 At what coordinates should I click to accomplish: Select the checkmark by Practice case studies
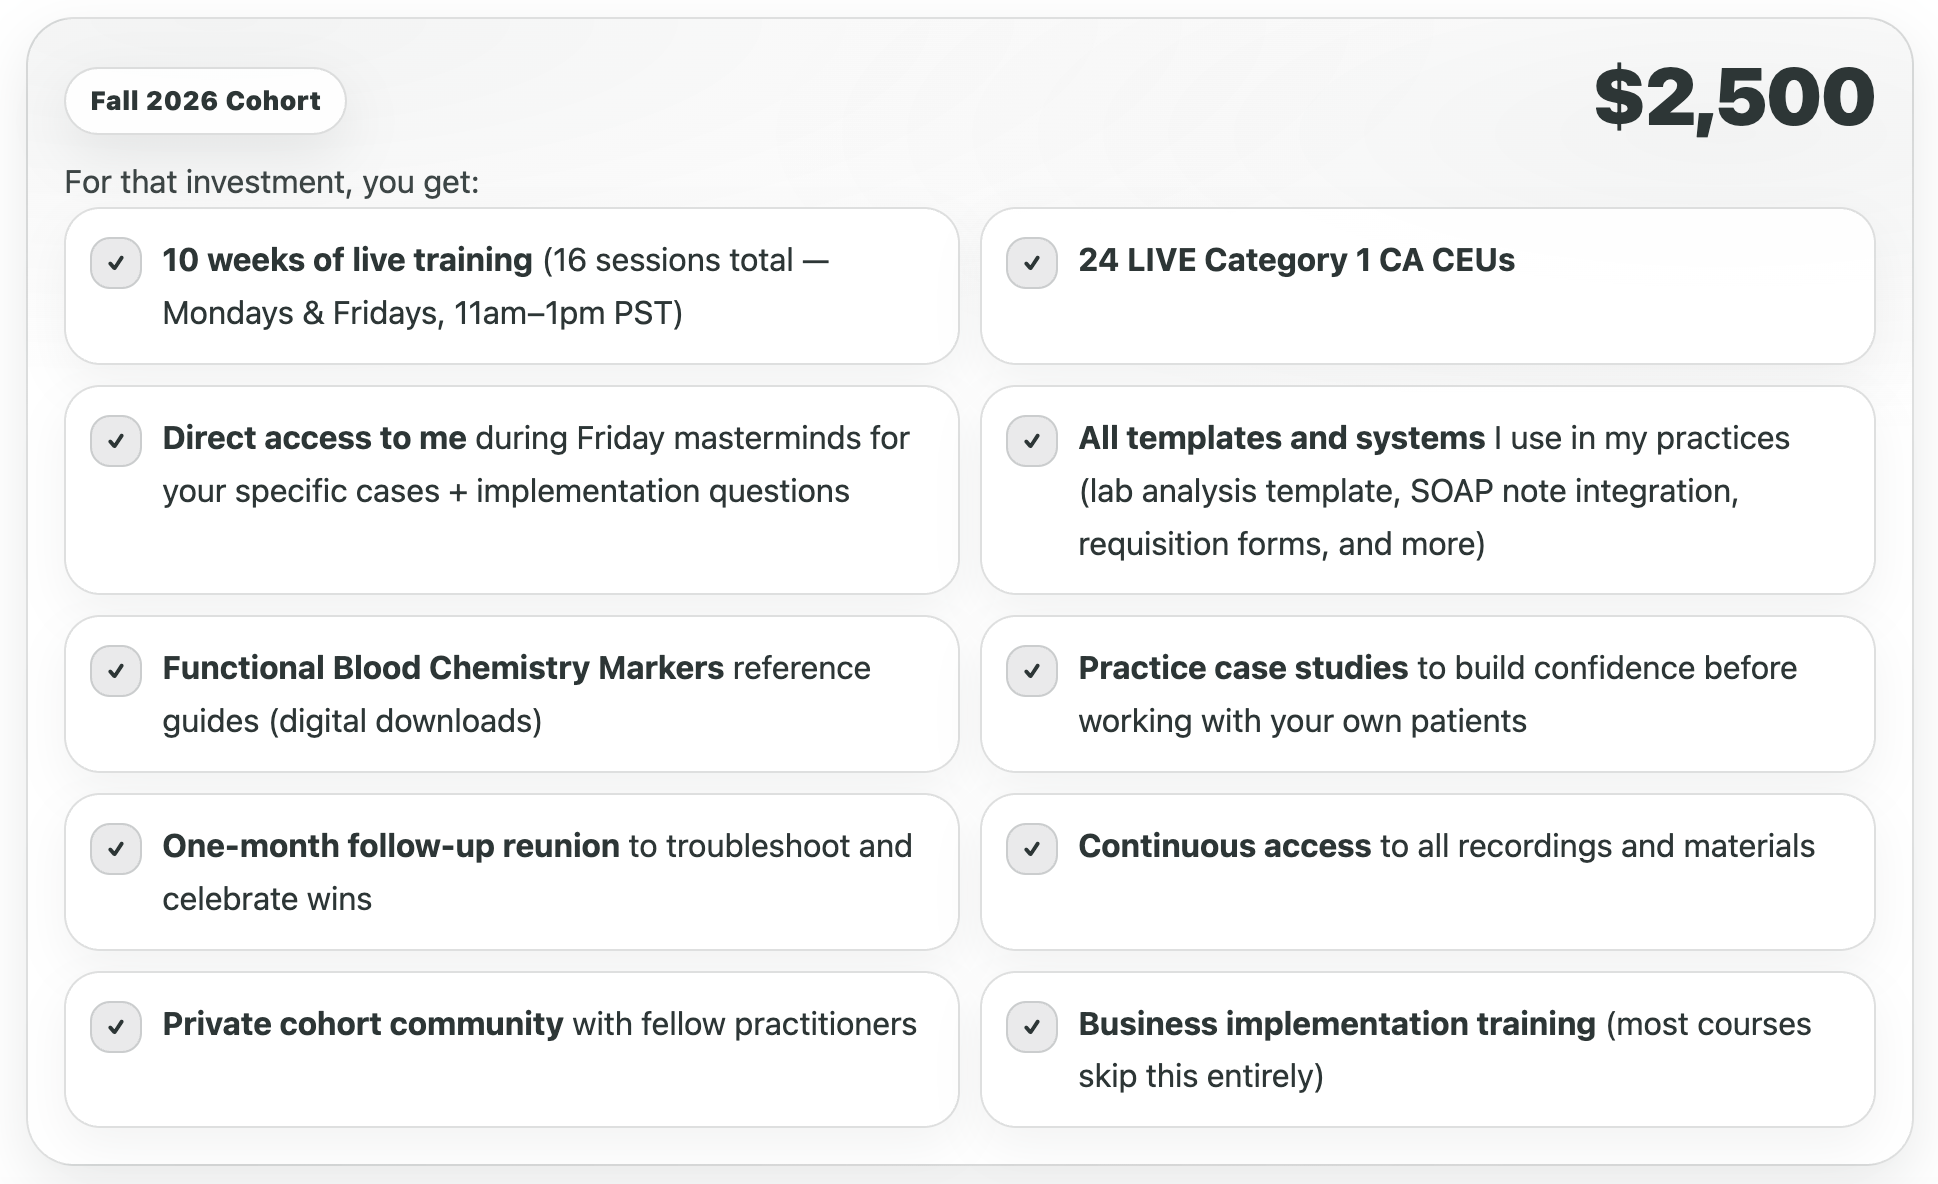(1032, 671)
